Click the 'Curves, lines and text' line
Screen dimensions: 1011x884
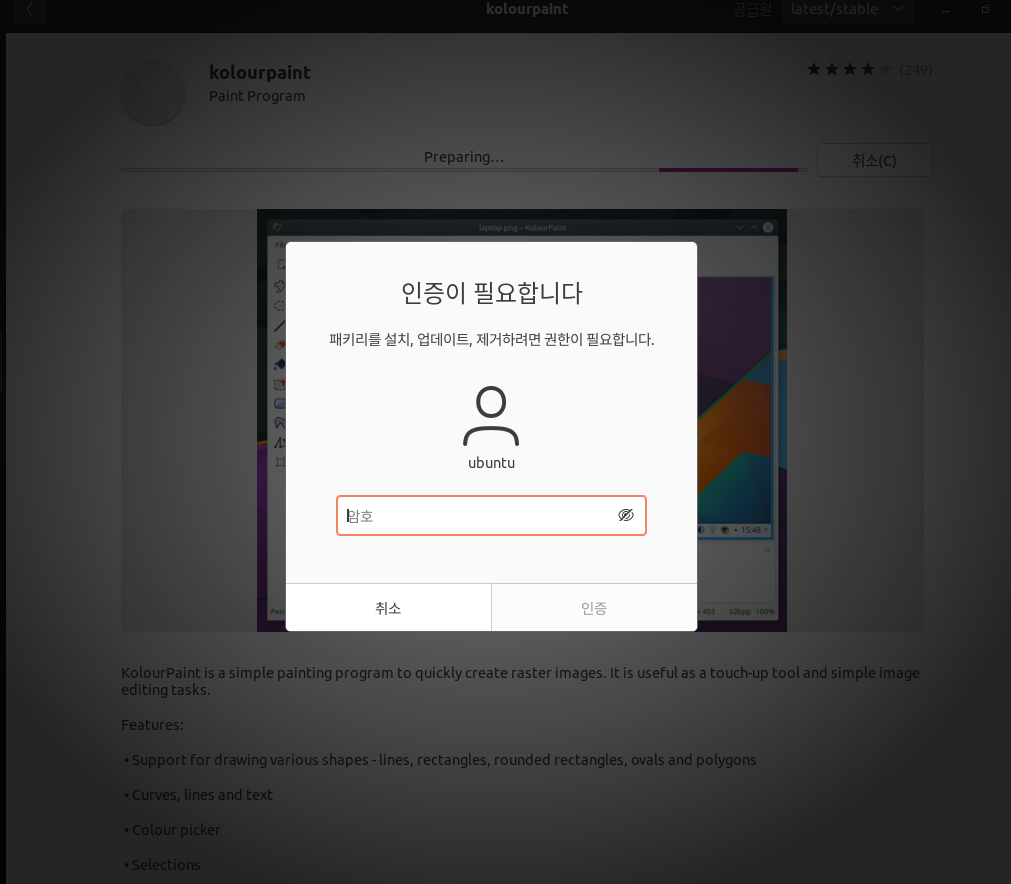tap(202, 795)
